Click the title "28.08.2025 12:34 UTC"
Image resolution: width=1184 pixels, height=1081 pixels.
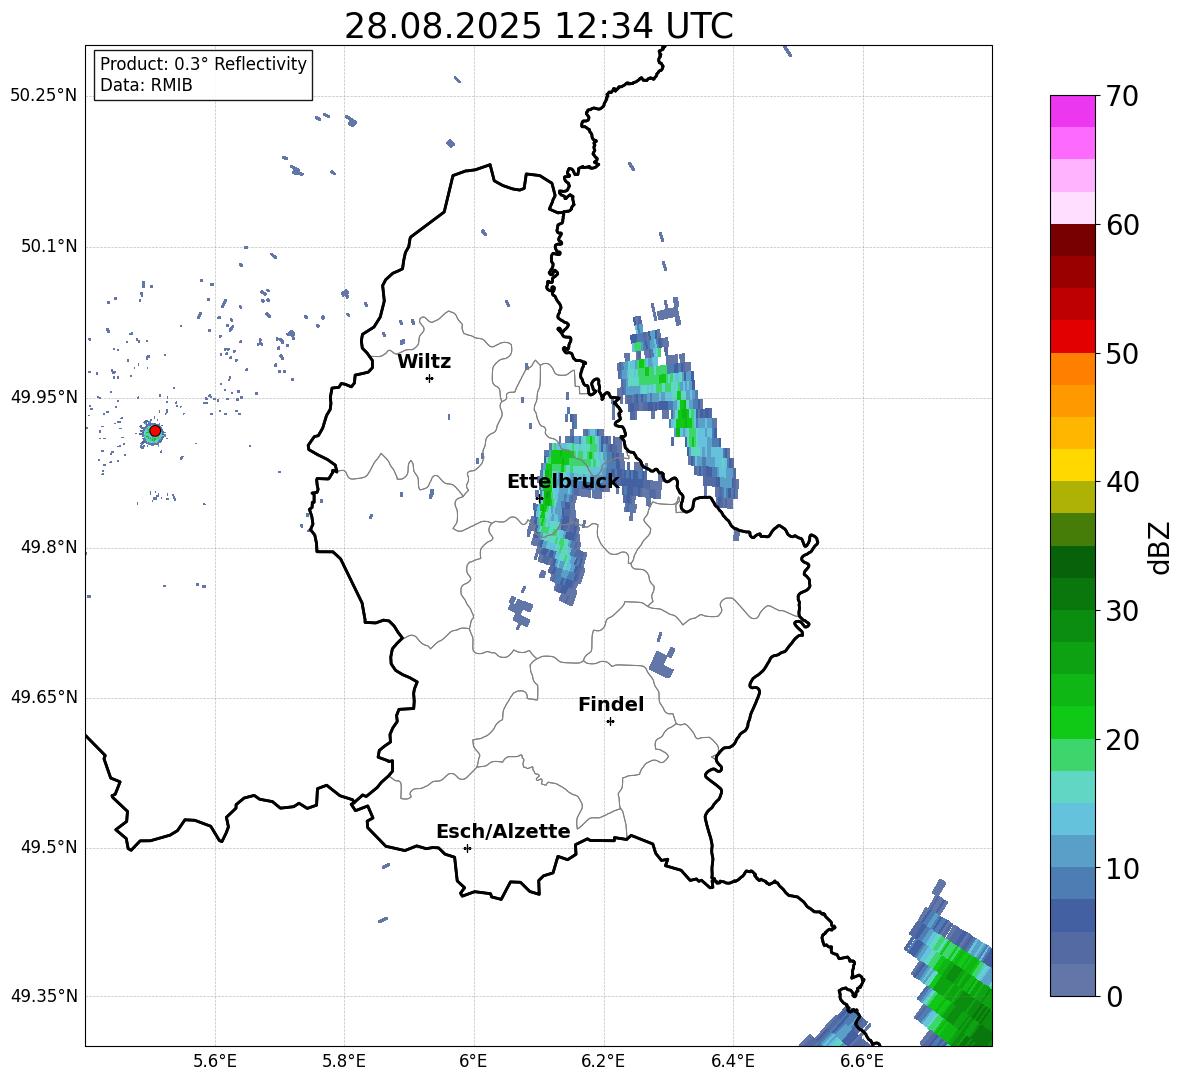coord(538,26)
